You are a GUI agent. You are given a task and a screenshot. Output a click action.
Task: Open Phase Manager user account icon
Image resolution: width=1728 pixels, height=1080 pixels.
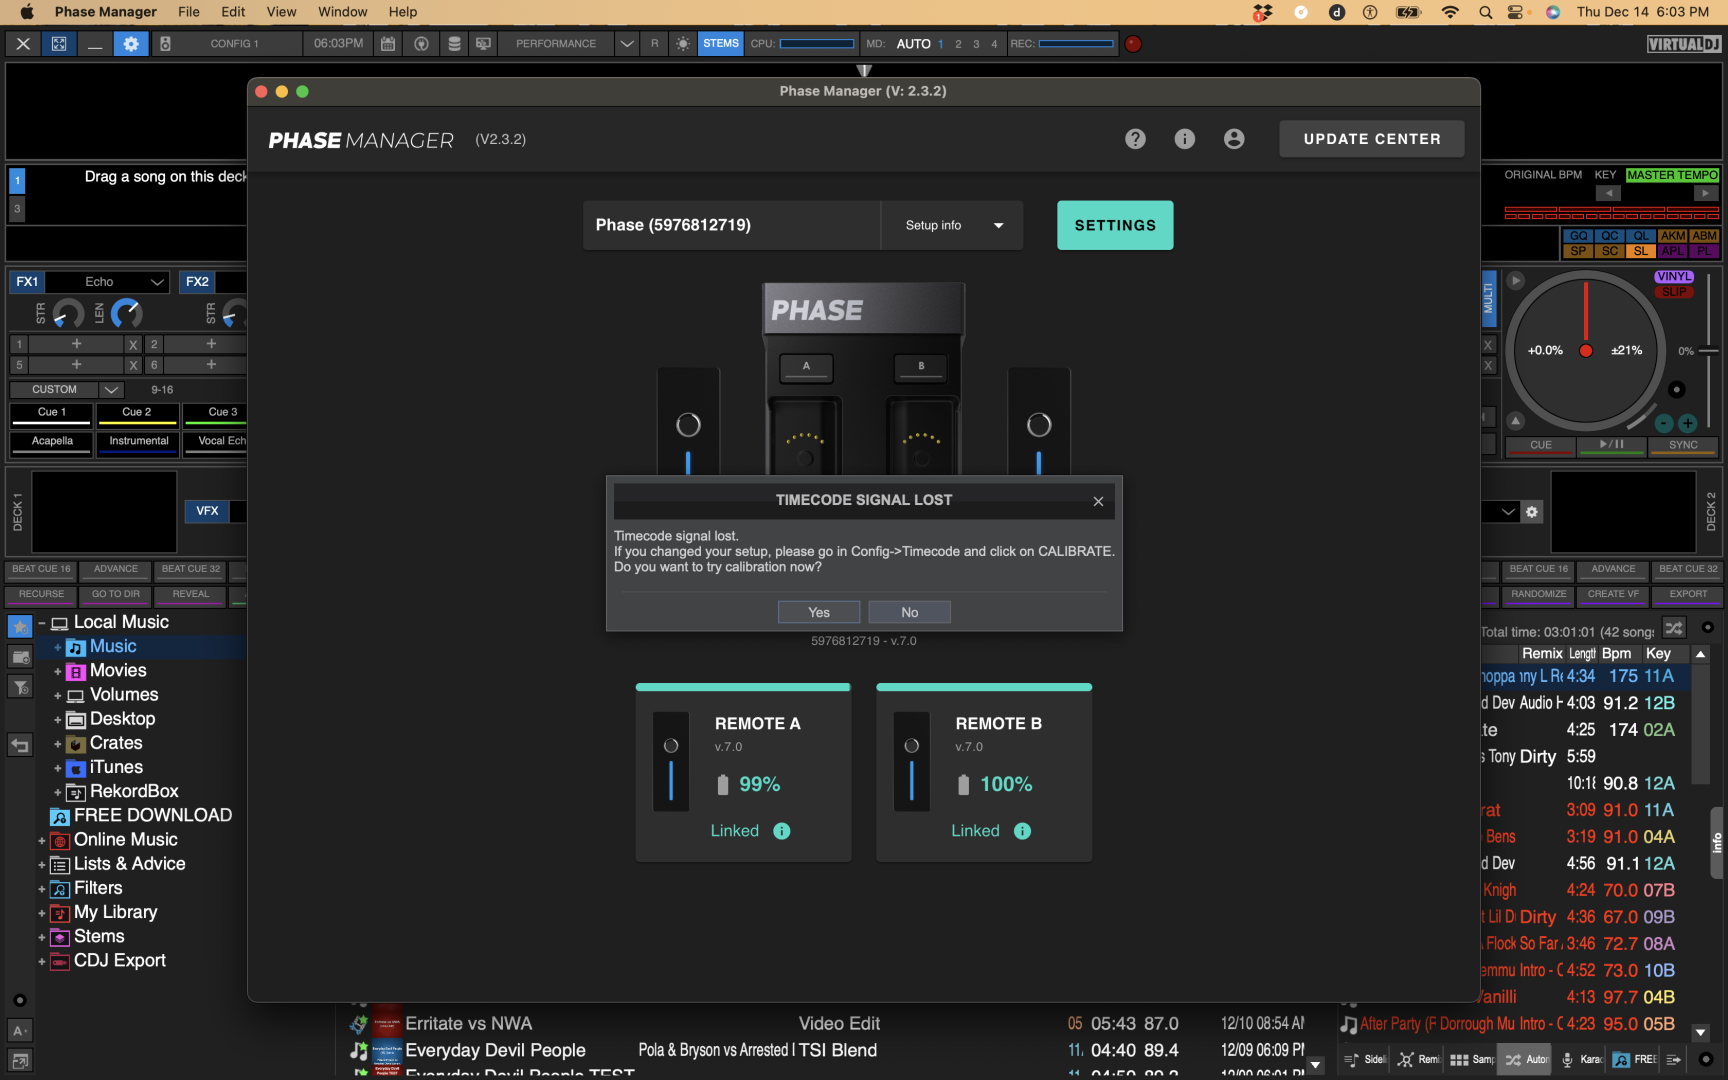(1234, 139)
